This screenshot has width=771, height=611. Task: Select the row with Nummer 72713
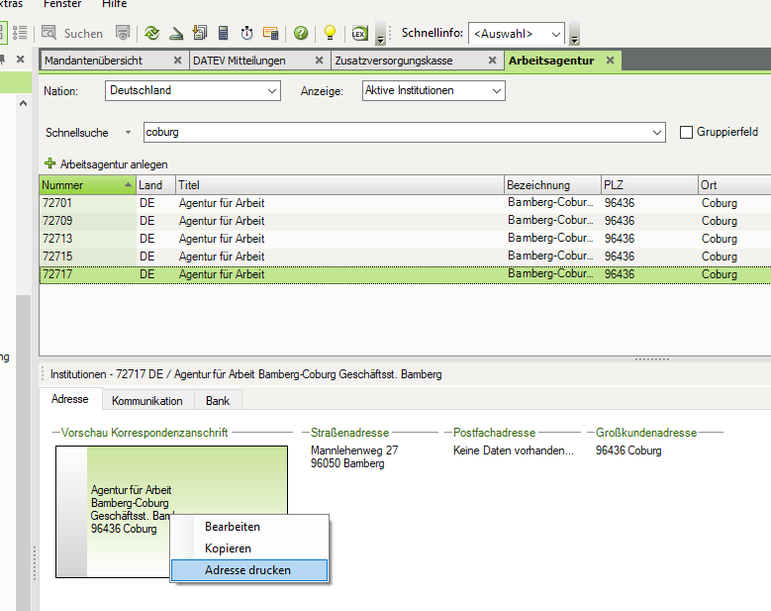(x=405, y=238)
